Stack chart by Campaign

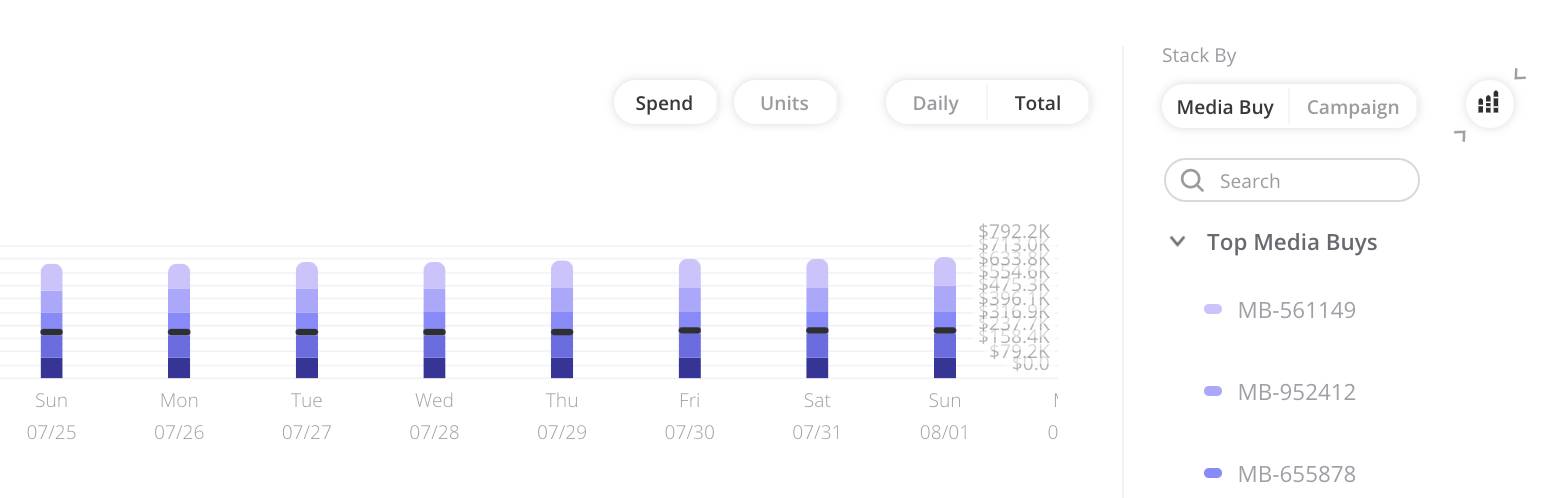point(1353,107)
